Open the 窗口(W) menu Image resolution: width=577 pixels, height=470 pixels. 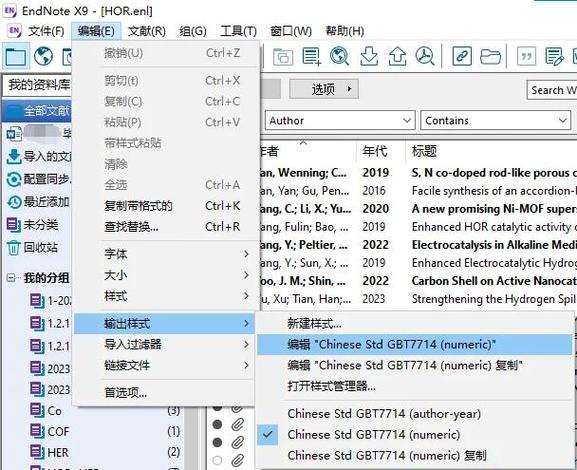(291, 31)
